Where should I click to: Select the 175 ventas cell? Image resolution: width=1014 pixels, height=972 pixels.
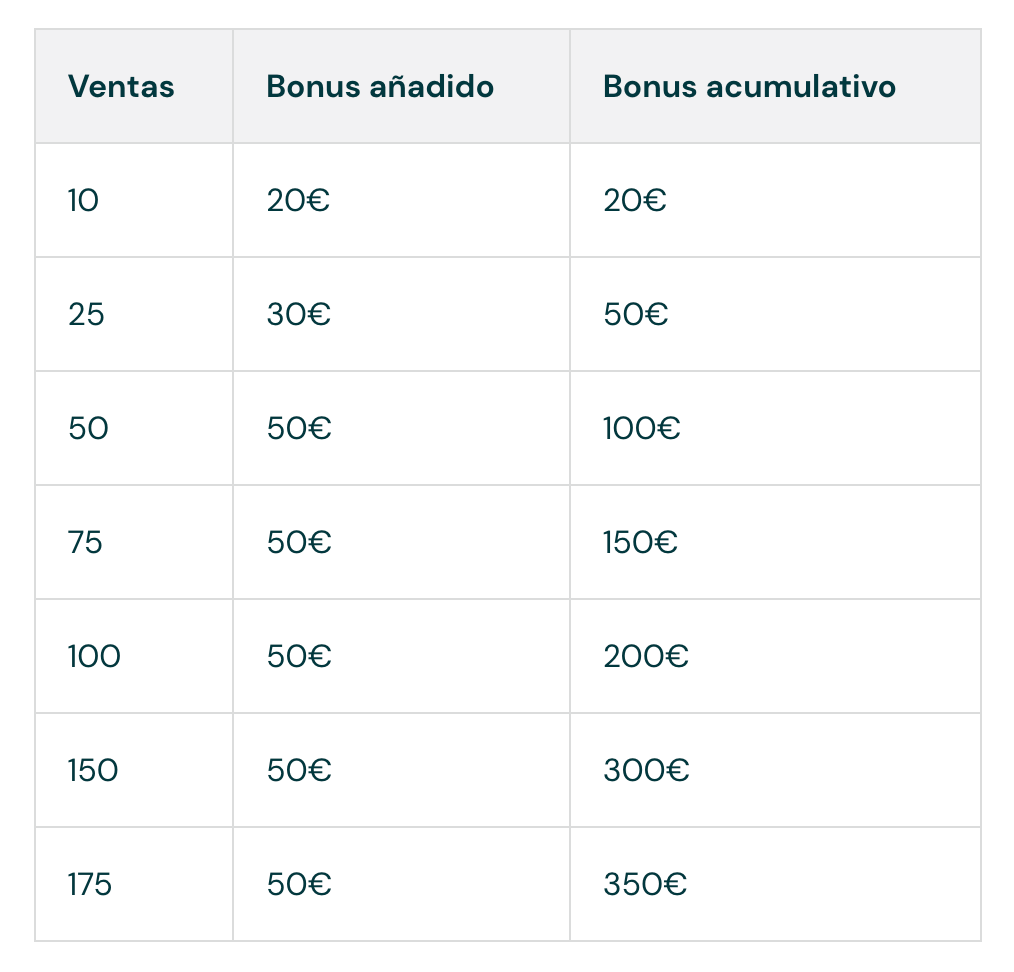tap(90, 885)
